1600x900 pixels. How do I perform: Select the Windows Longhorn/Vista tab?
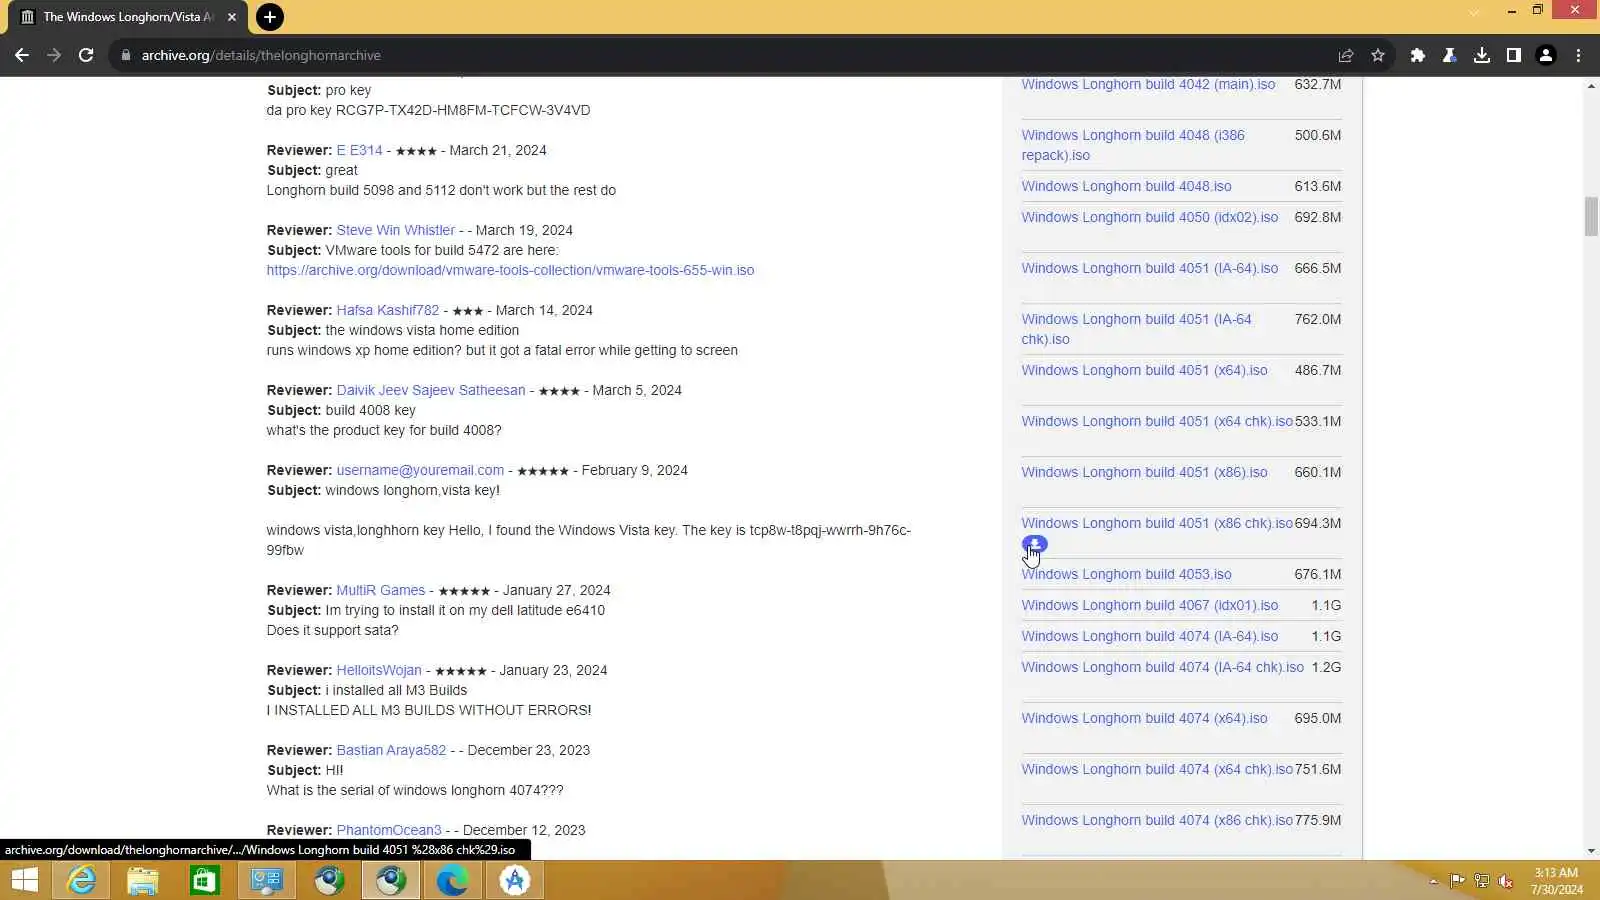128,17
